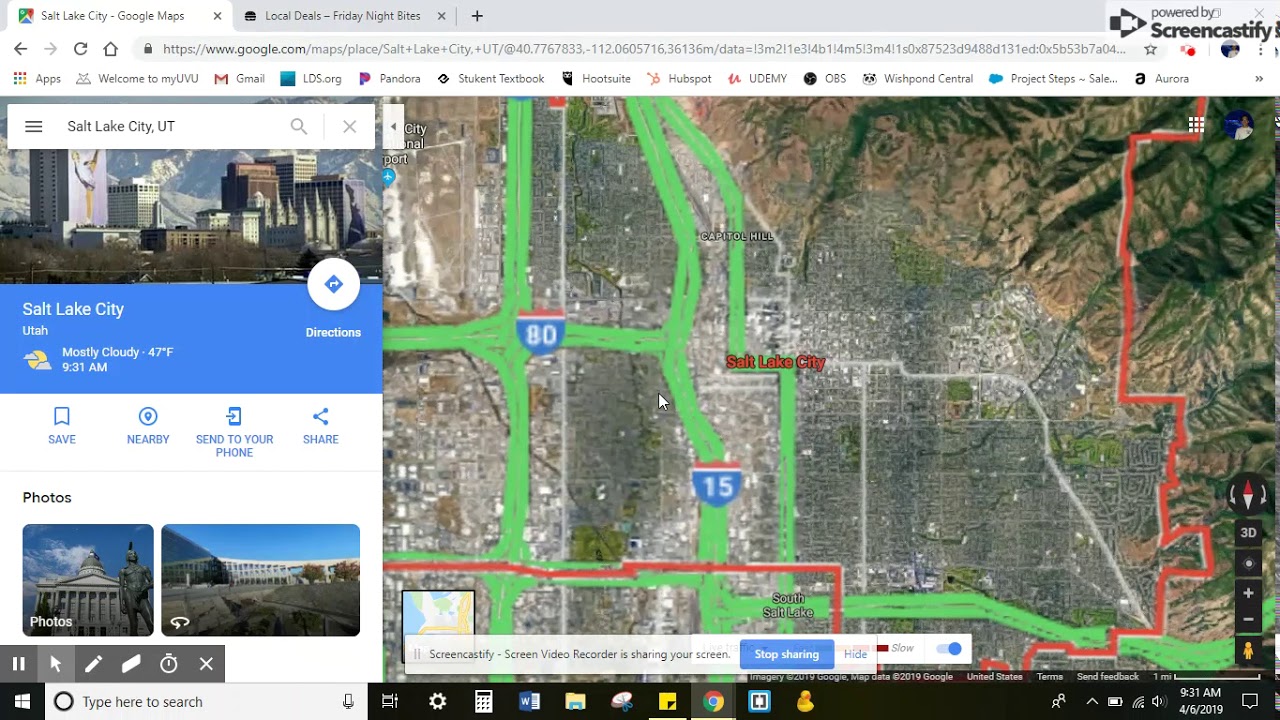Open Aurora bookmark
The width and height of the screenshot is (1280, 720).
1161,79
